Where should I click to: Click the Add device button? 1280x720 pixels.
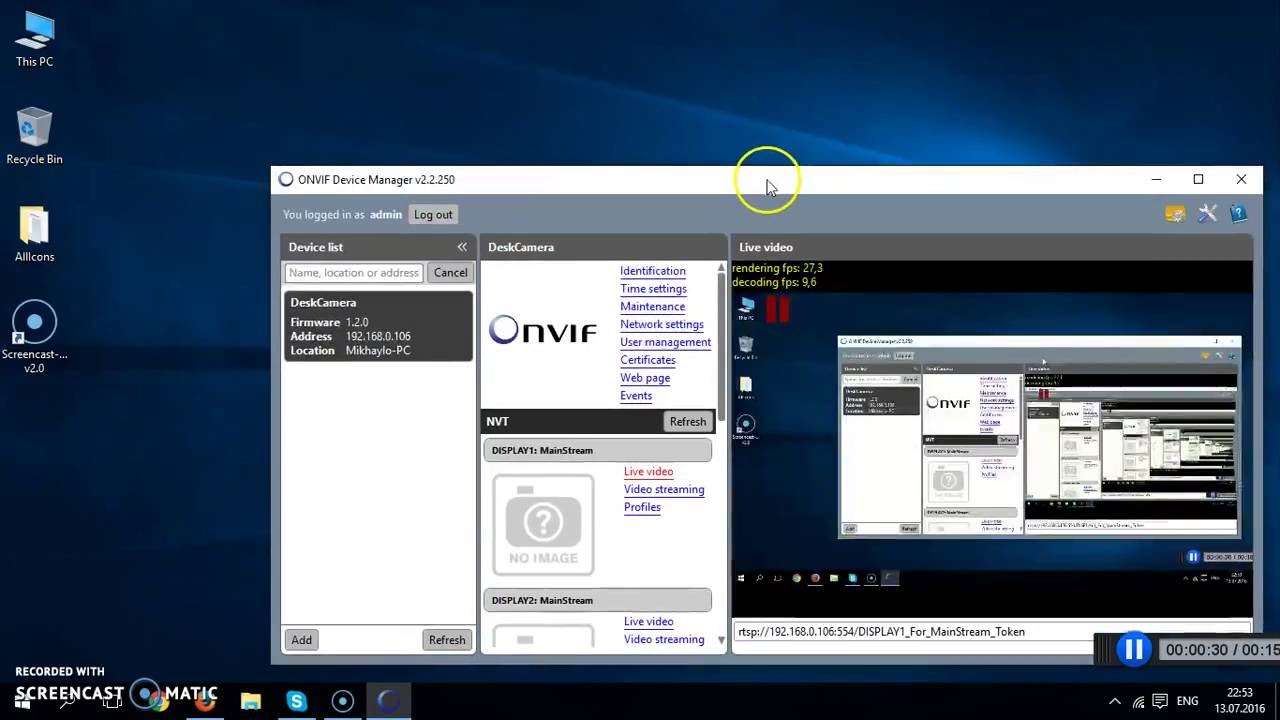pos(301,640)
